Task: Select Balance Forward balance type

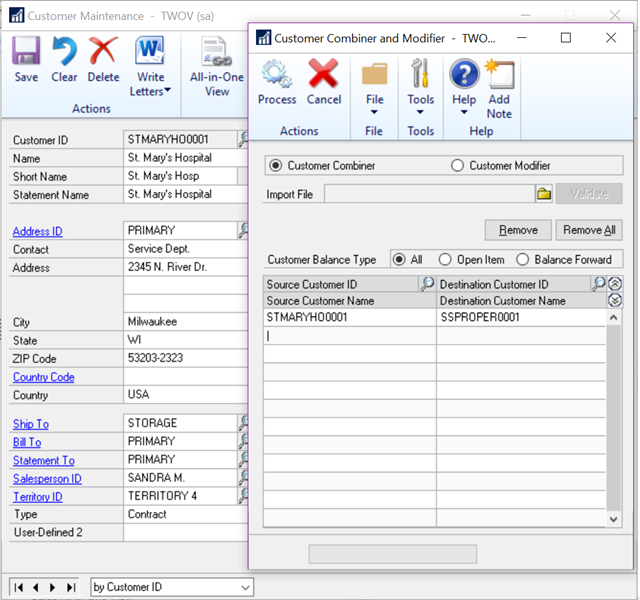Action: pos(522,260)
